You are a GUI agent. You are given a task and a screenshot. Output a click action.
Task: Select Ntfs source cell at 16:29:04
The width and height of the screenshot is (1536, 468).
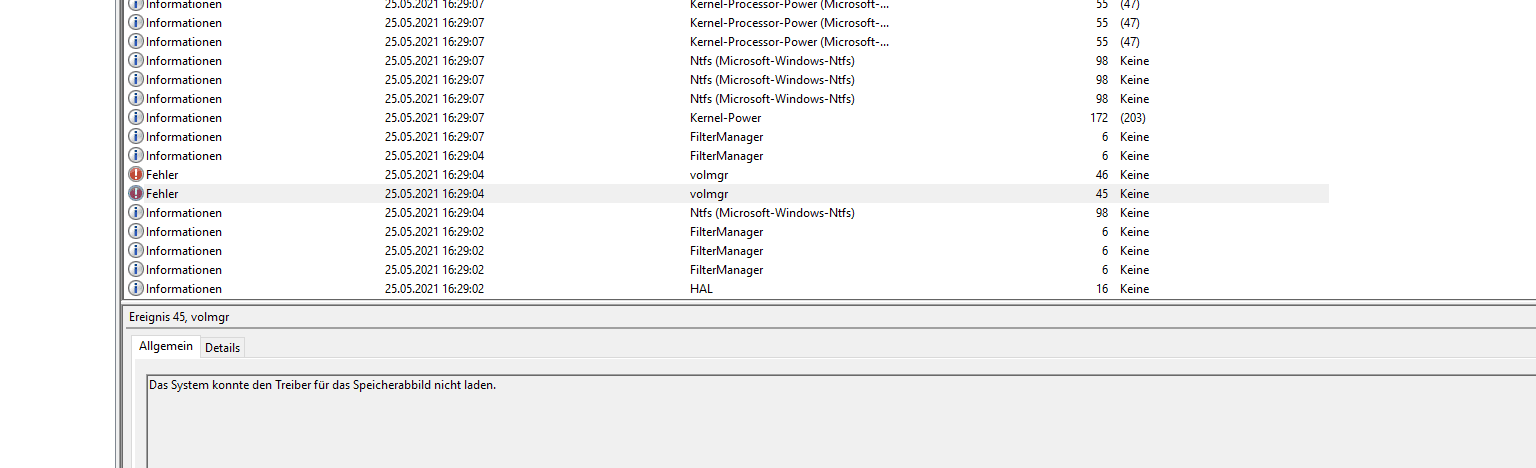point(772,213)
